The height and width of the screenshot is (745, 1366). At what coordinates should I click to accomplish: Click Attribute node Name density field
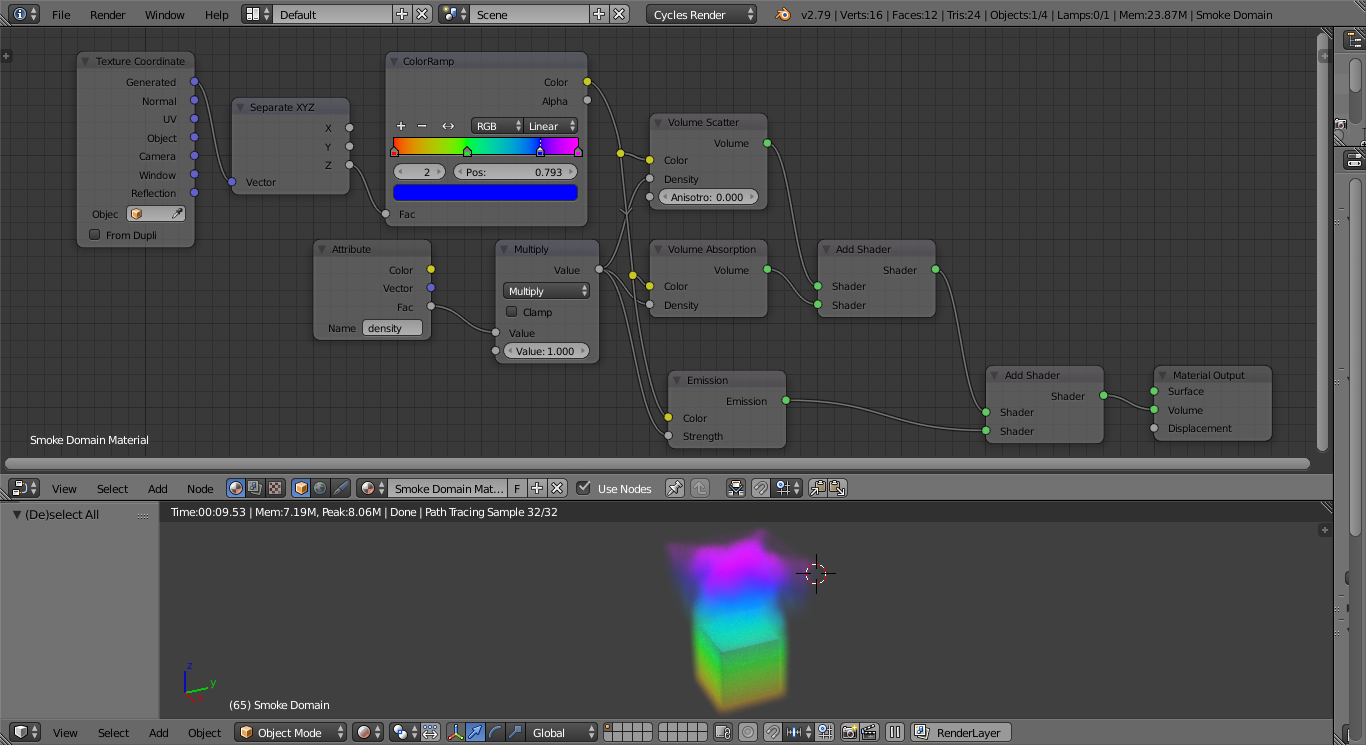pos(392,328)
